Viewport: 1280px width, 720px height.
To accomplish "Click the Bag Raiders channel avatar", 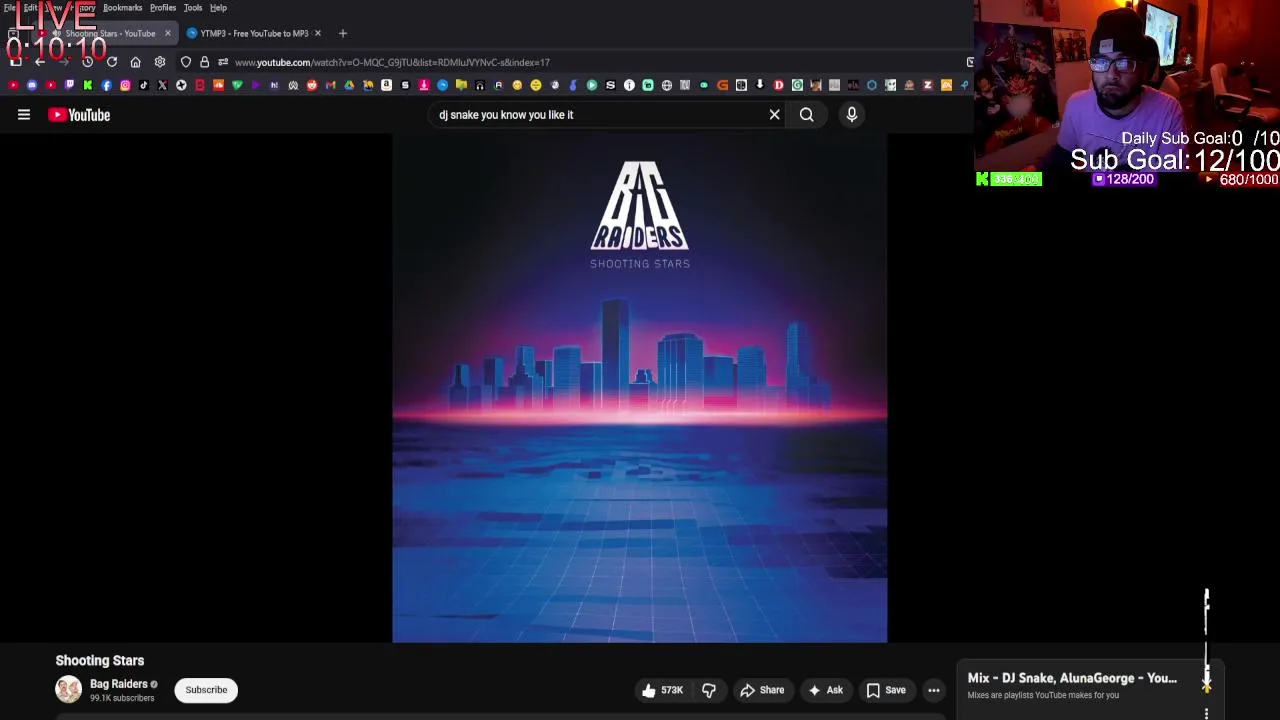I will click(x=68, y=689).
